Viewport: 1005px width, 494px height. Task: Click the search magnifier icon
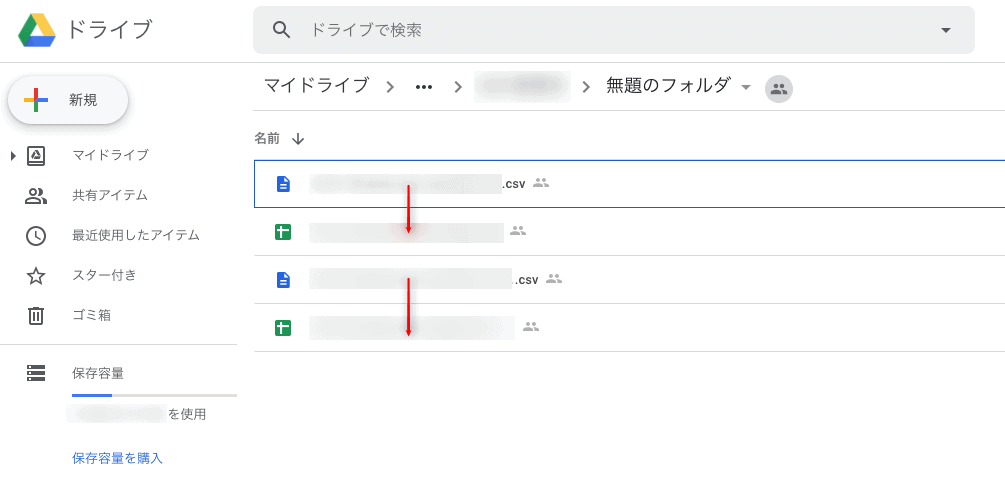tap(283, 30)
